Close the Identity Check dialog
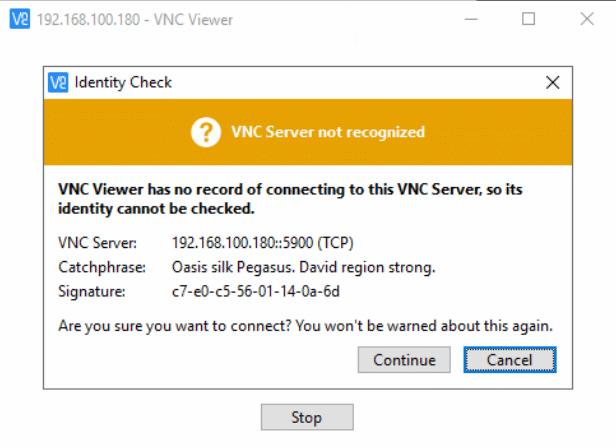Image resolution: width=616 pixels, height=448 pixels. [x=552, y=83]
